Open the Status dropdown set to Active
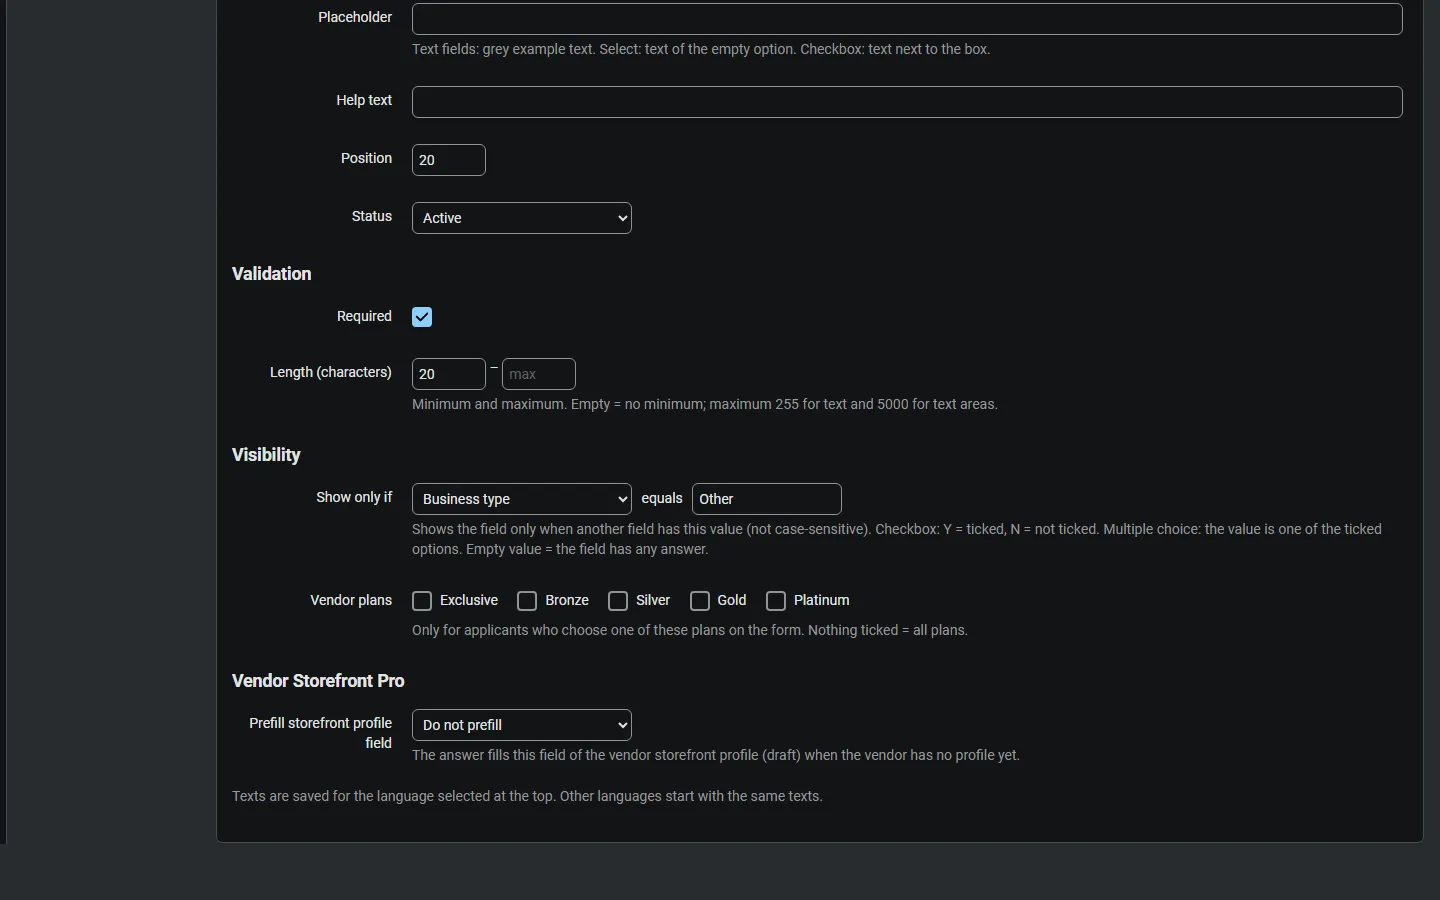This screenshot has width=1440, height=900. (522, 218)
